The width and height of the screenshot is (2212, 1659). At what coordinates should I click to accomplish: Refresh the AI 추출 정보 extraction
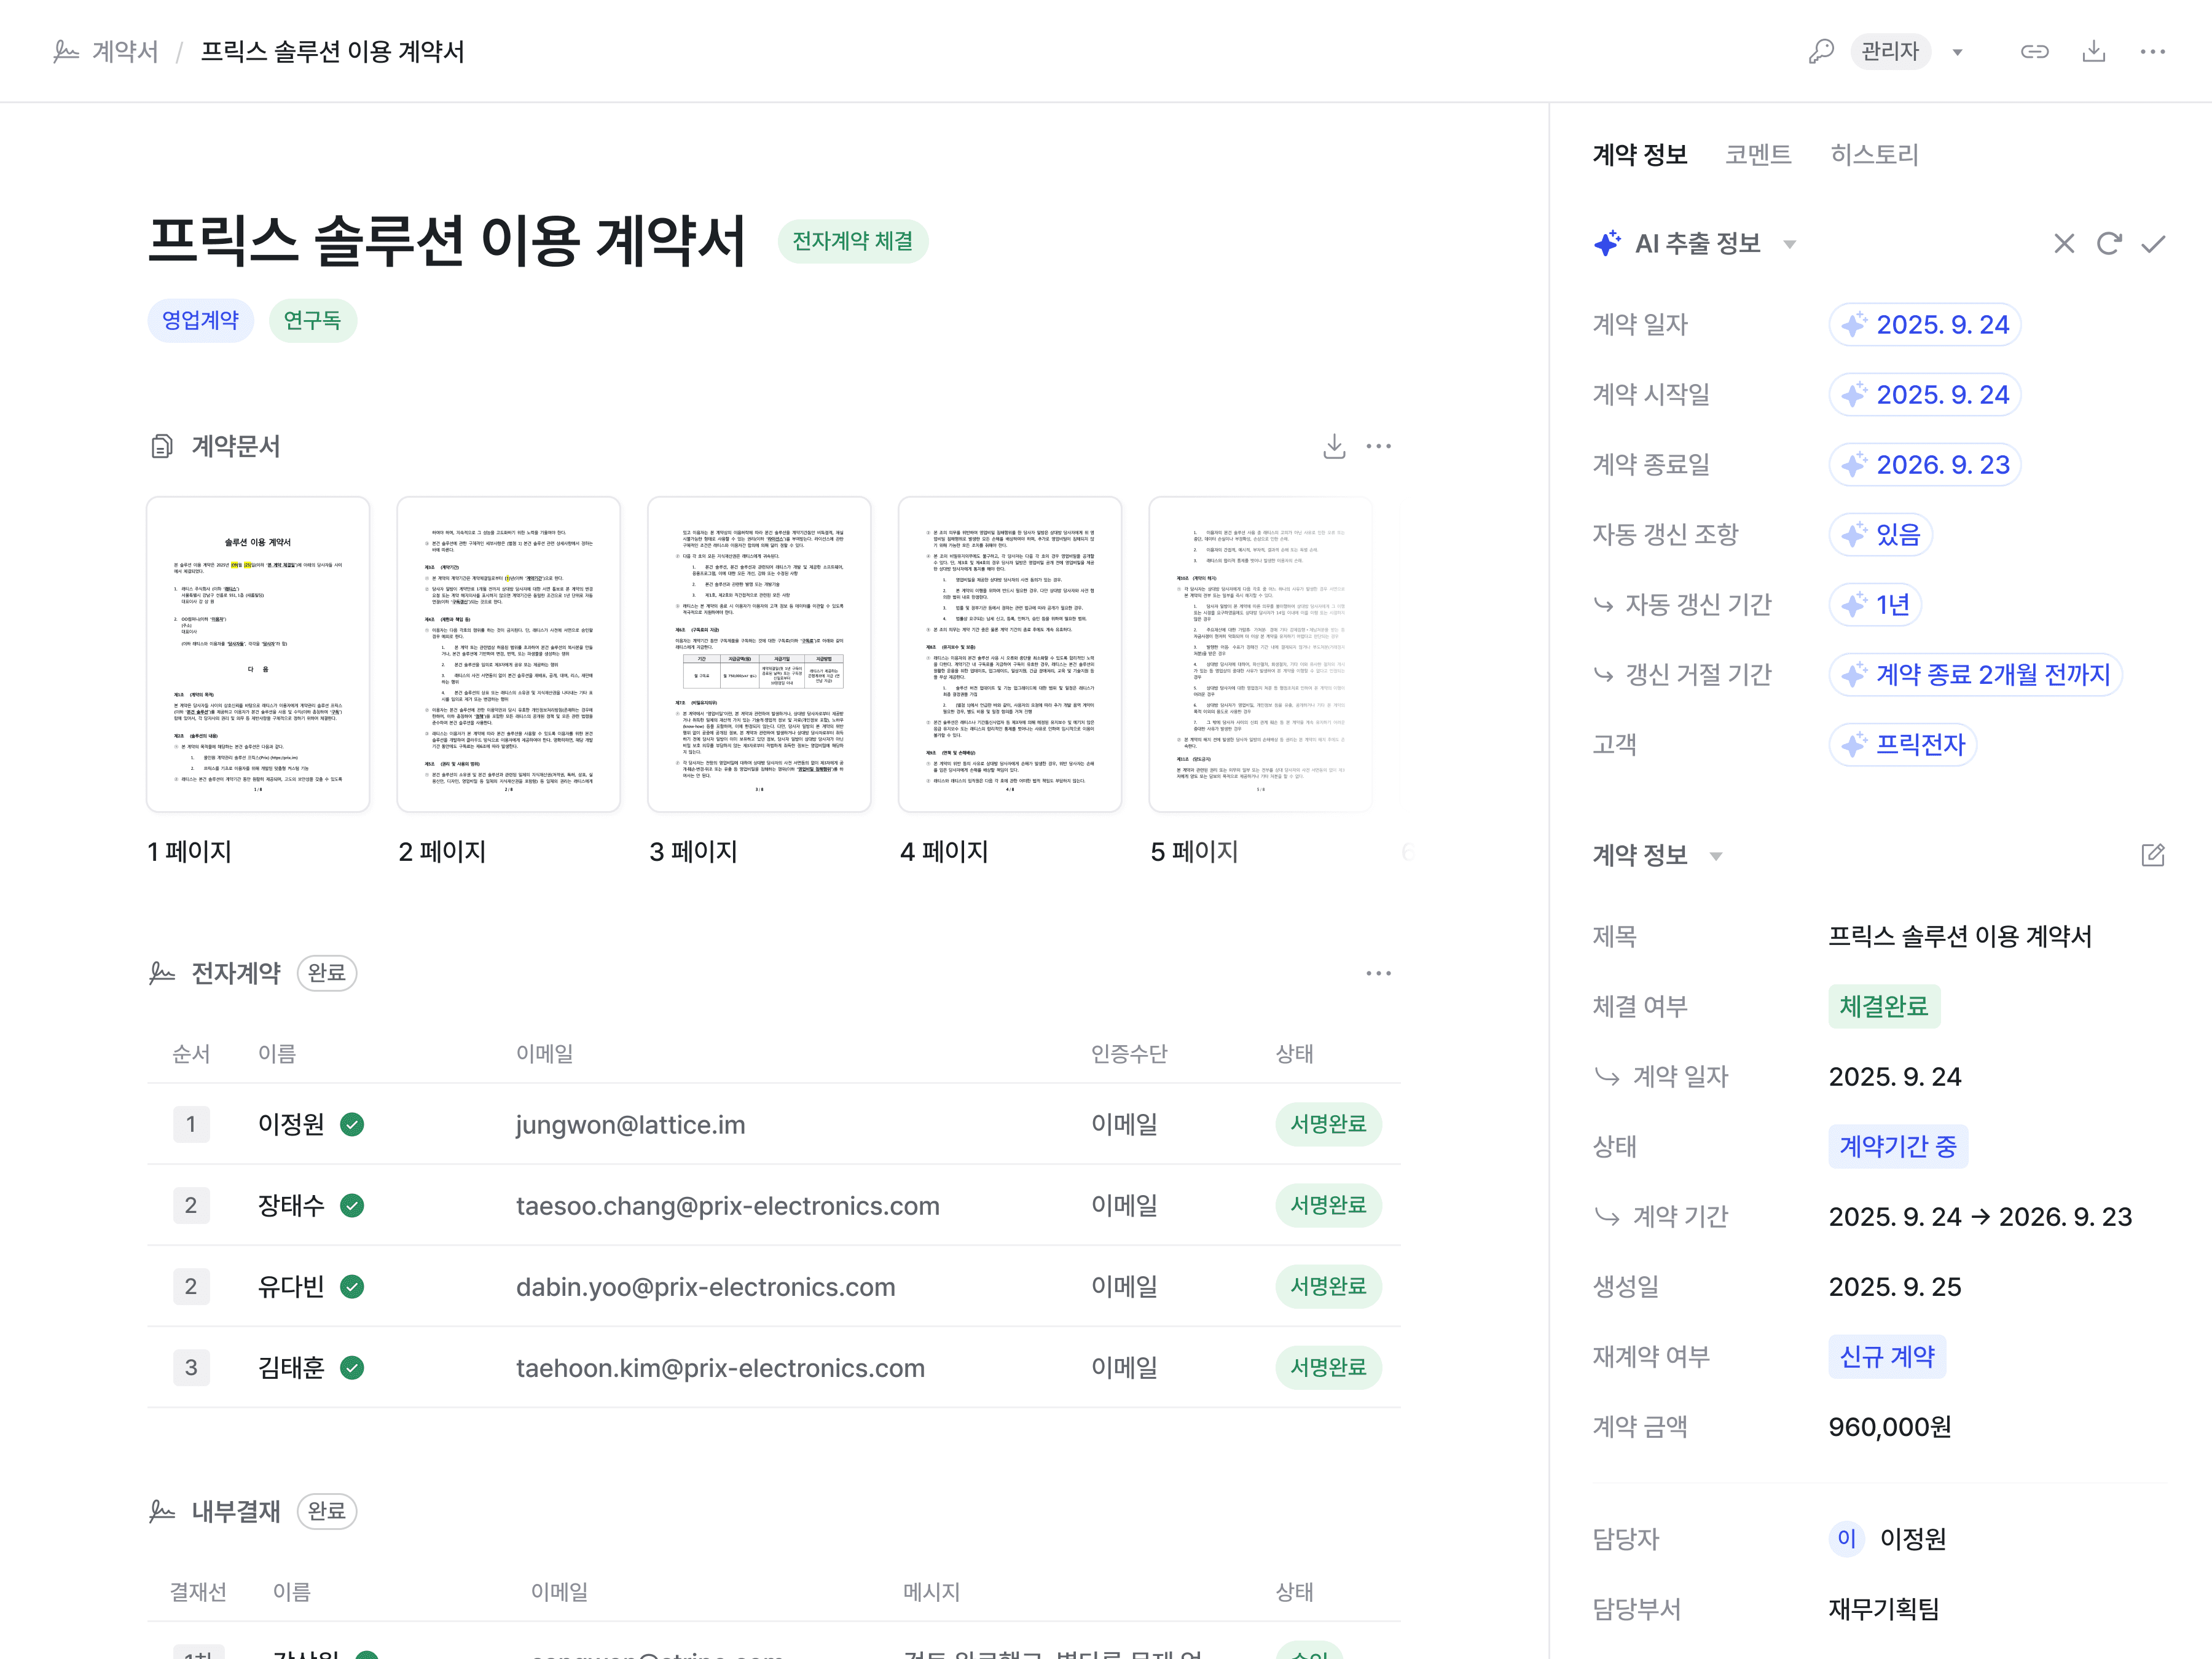coord(2109,244)
